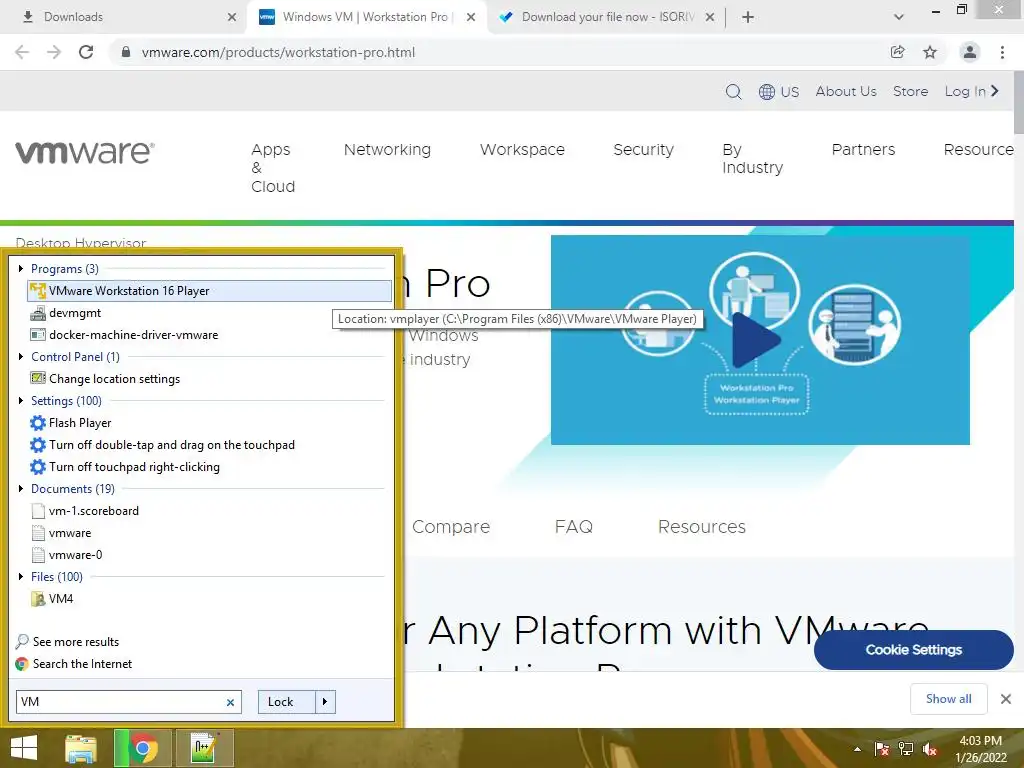This screenshot has width=1024, height=768.
Task: Open Flash Player settings
Action: pos(80,423)
